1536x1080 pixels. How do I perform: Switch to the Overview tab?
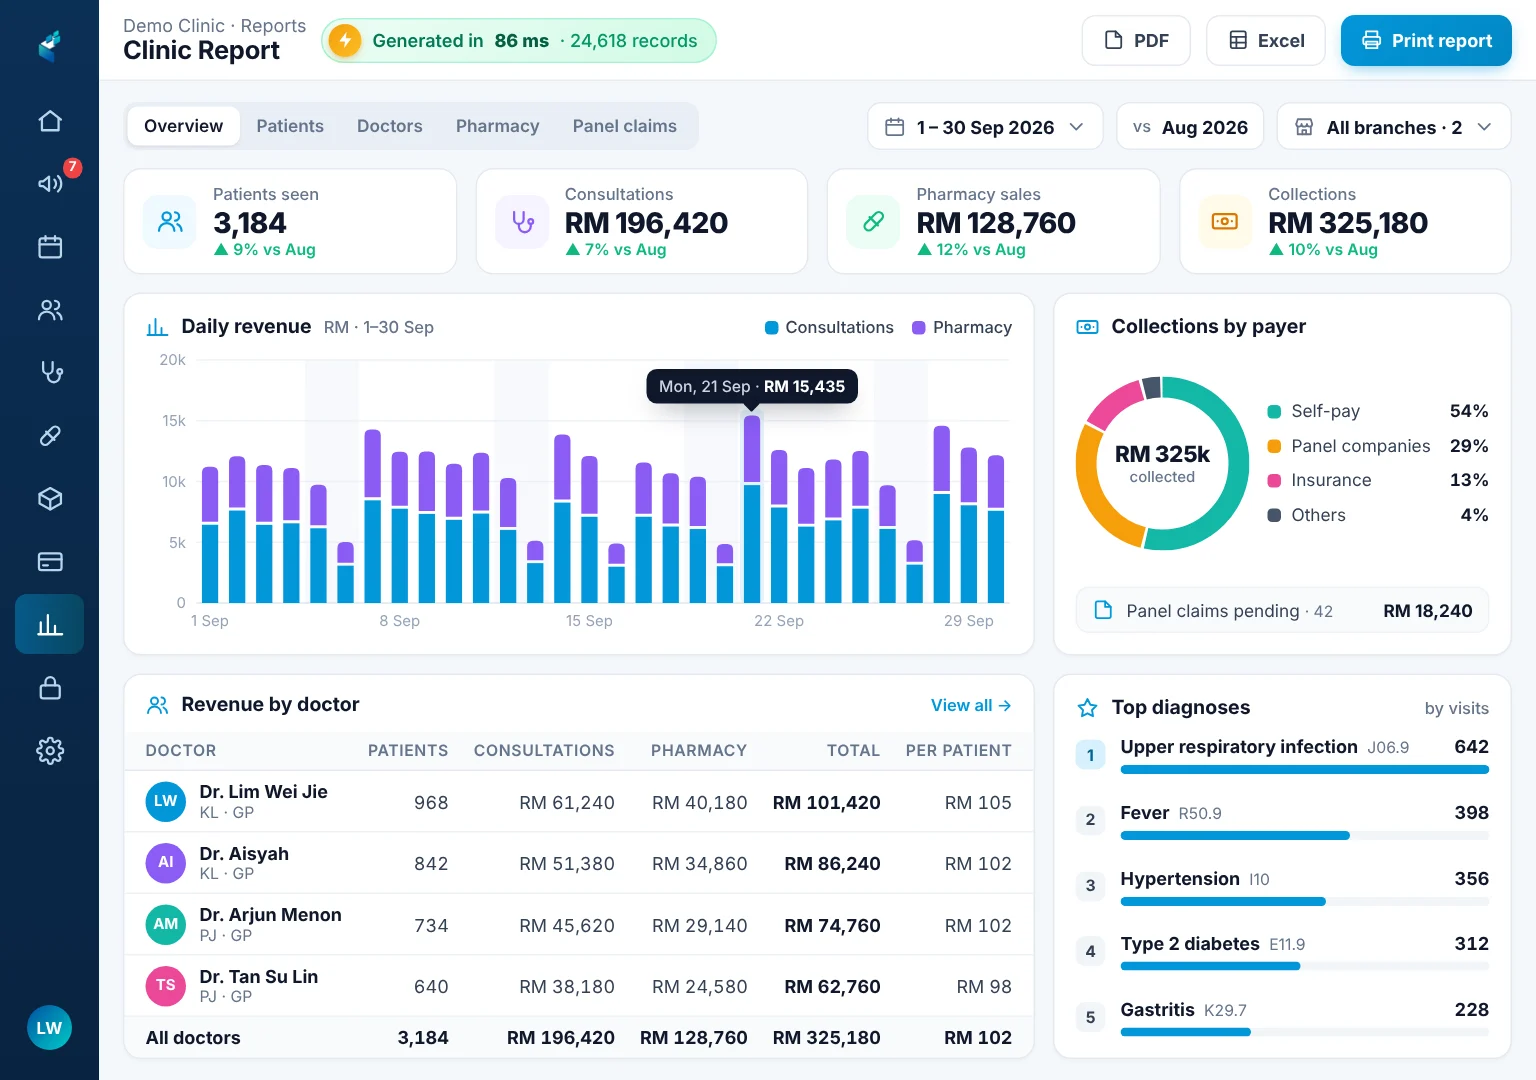click(x=184, y=126)
